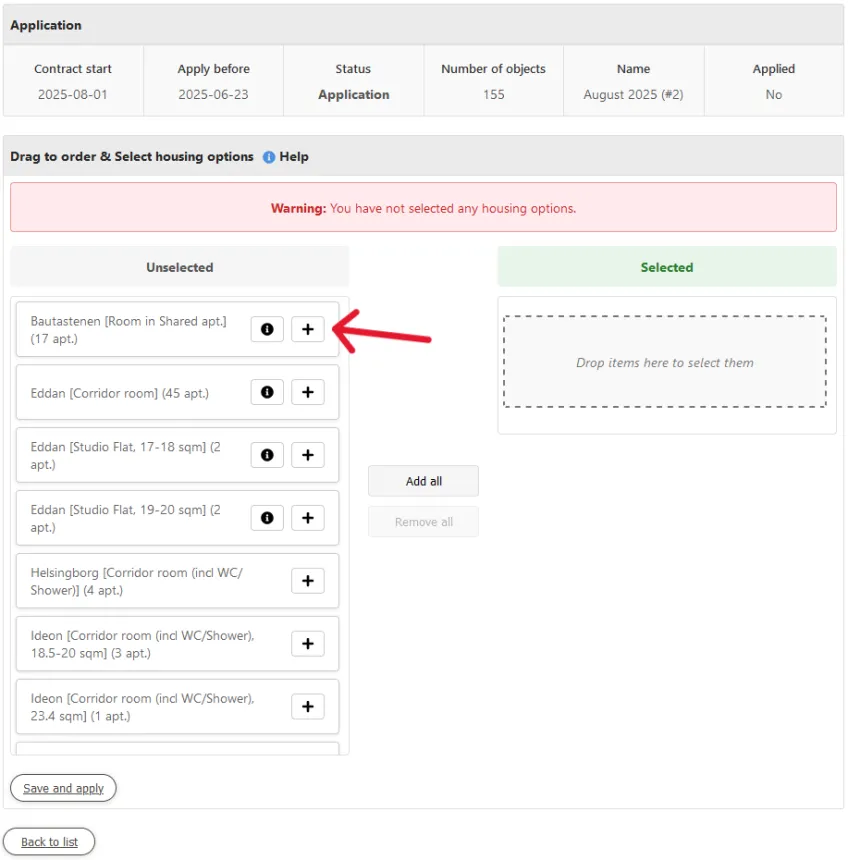The image size is (848, 860).
Task: Click the Number of objects label
Action: pos(494,69)
